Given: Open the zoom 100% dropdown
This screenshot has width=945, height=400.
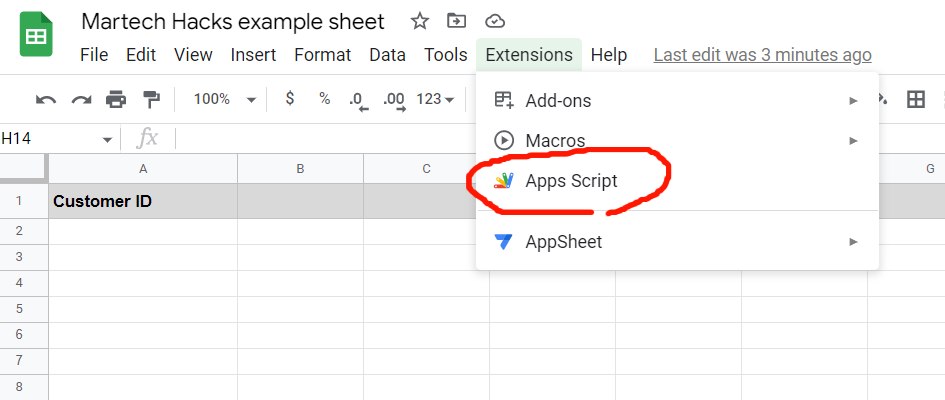Looking at the screenshot, I should pos(225,99).
